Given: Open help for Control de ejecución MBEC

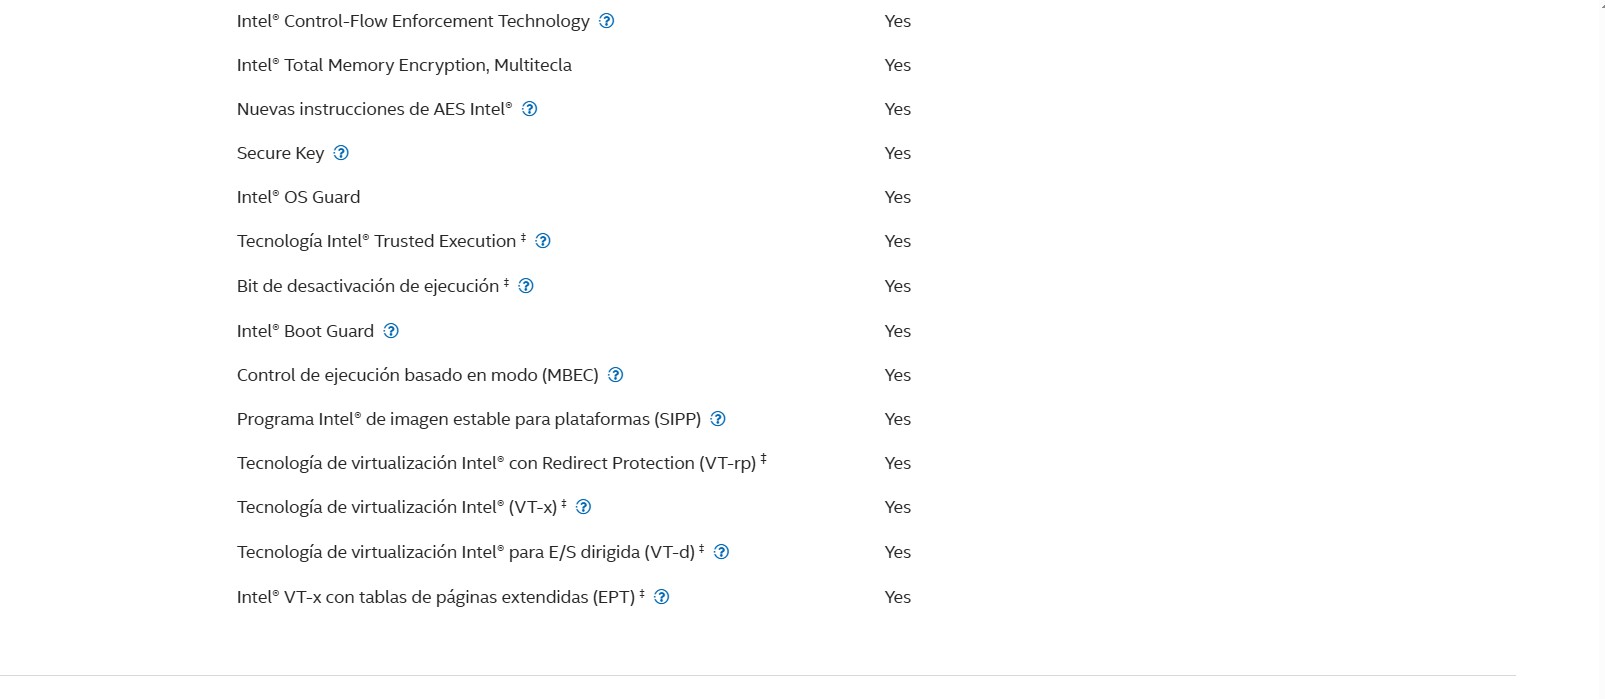Looking at the screenshot, I should [x=616, y=375].
